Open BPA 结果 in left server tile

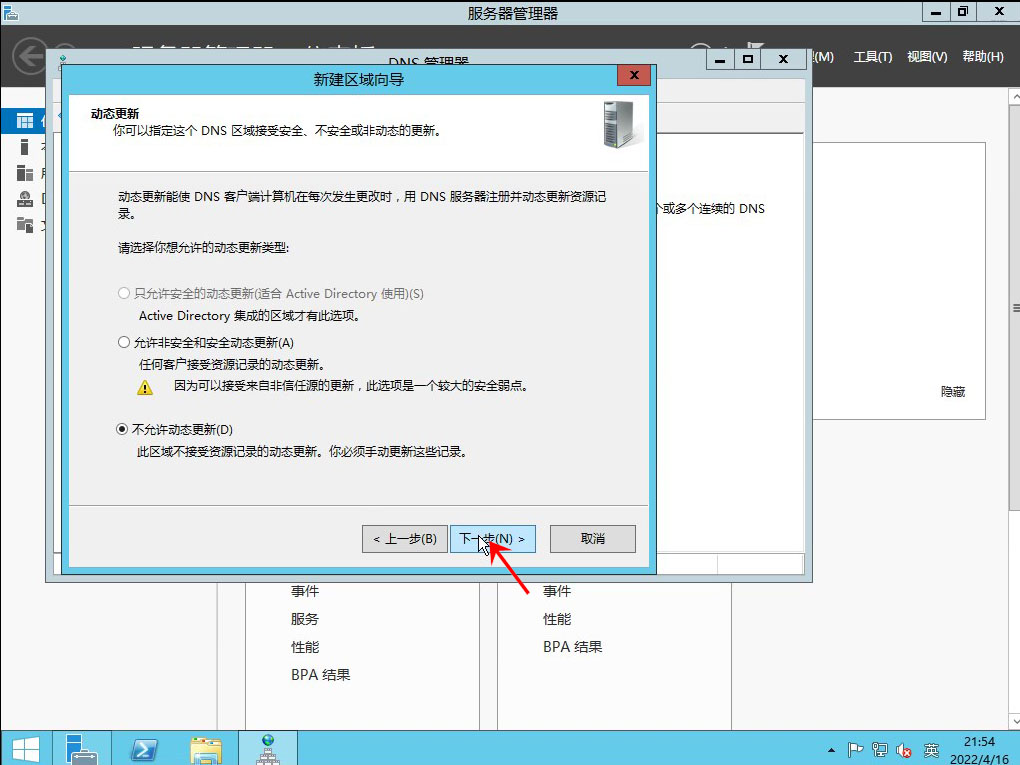click(x=321, y=675)
